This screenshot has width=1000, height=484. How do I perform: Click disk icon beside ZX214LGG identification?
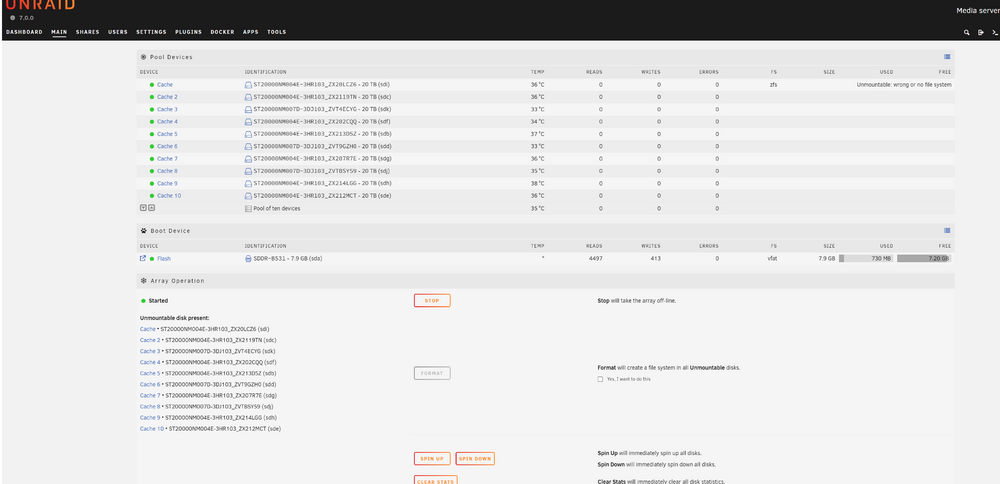[x=249, y=184]
